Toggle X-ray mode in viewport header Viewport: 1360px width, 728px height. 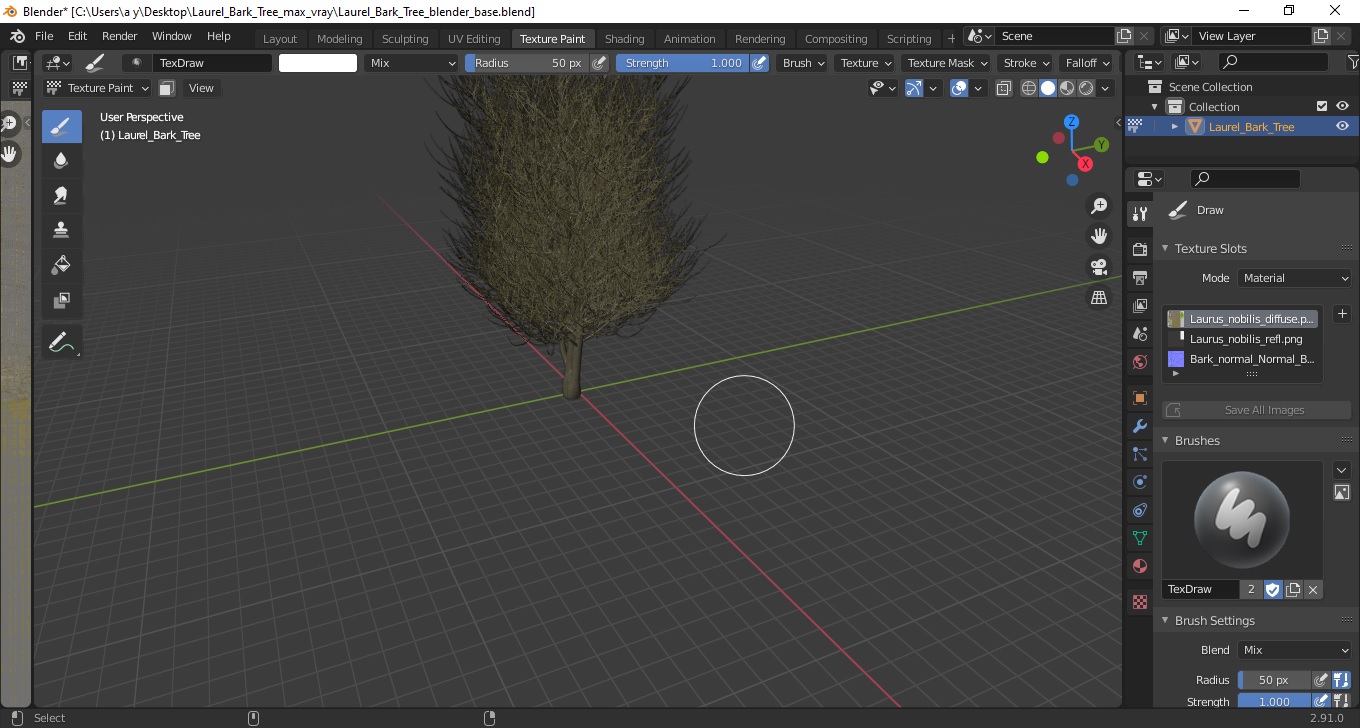pos(1003,88)
